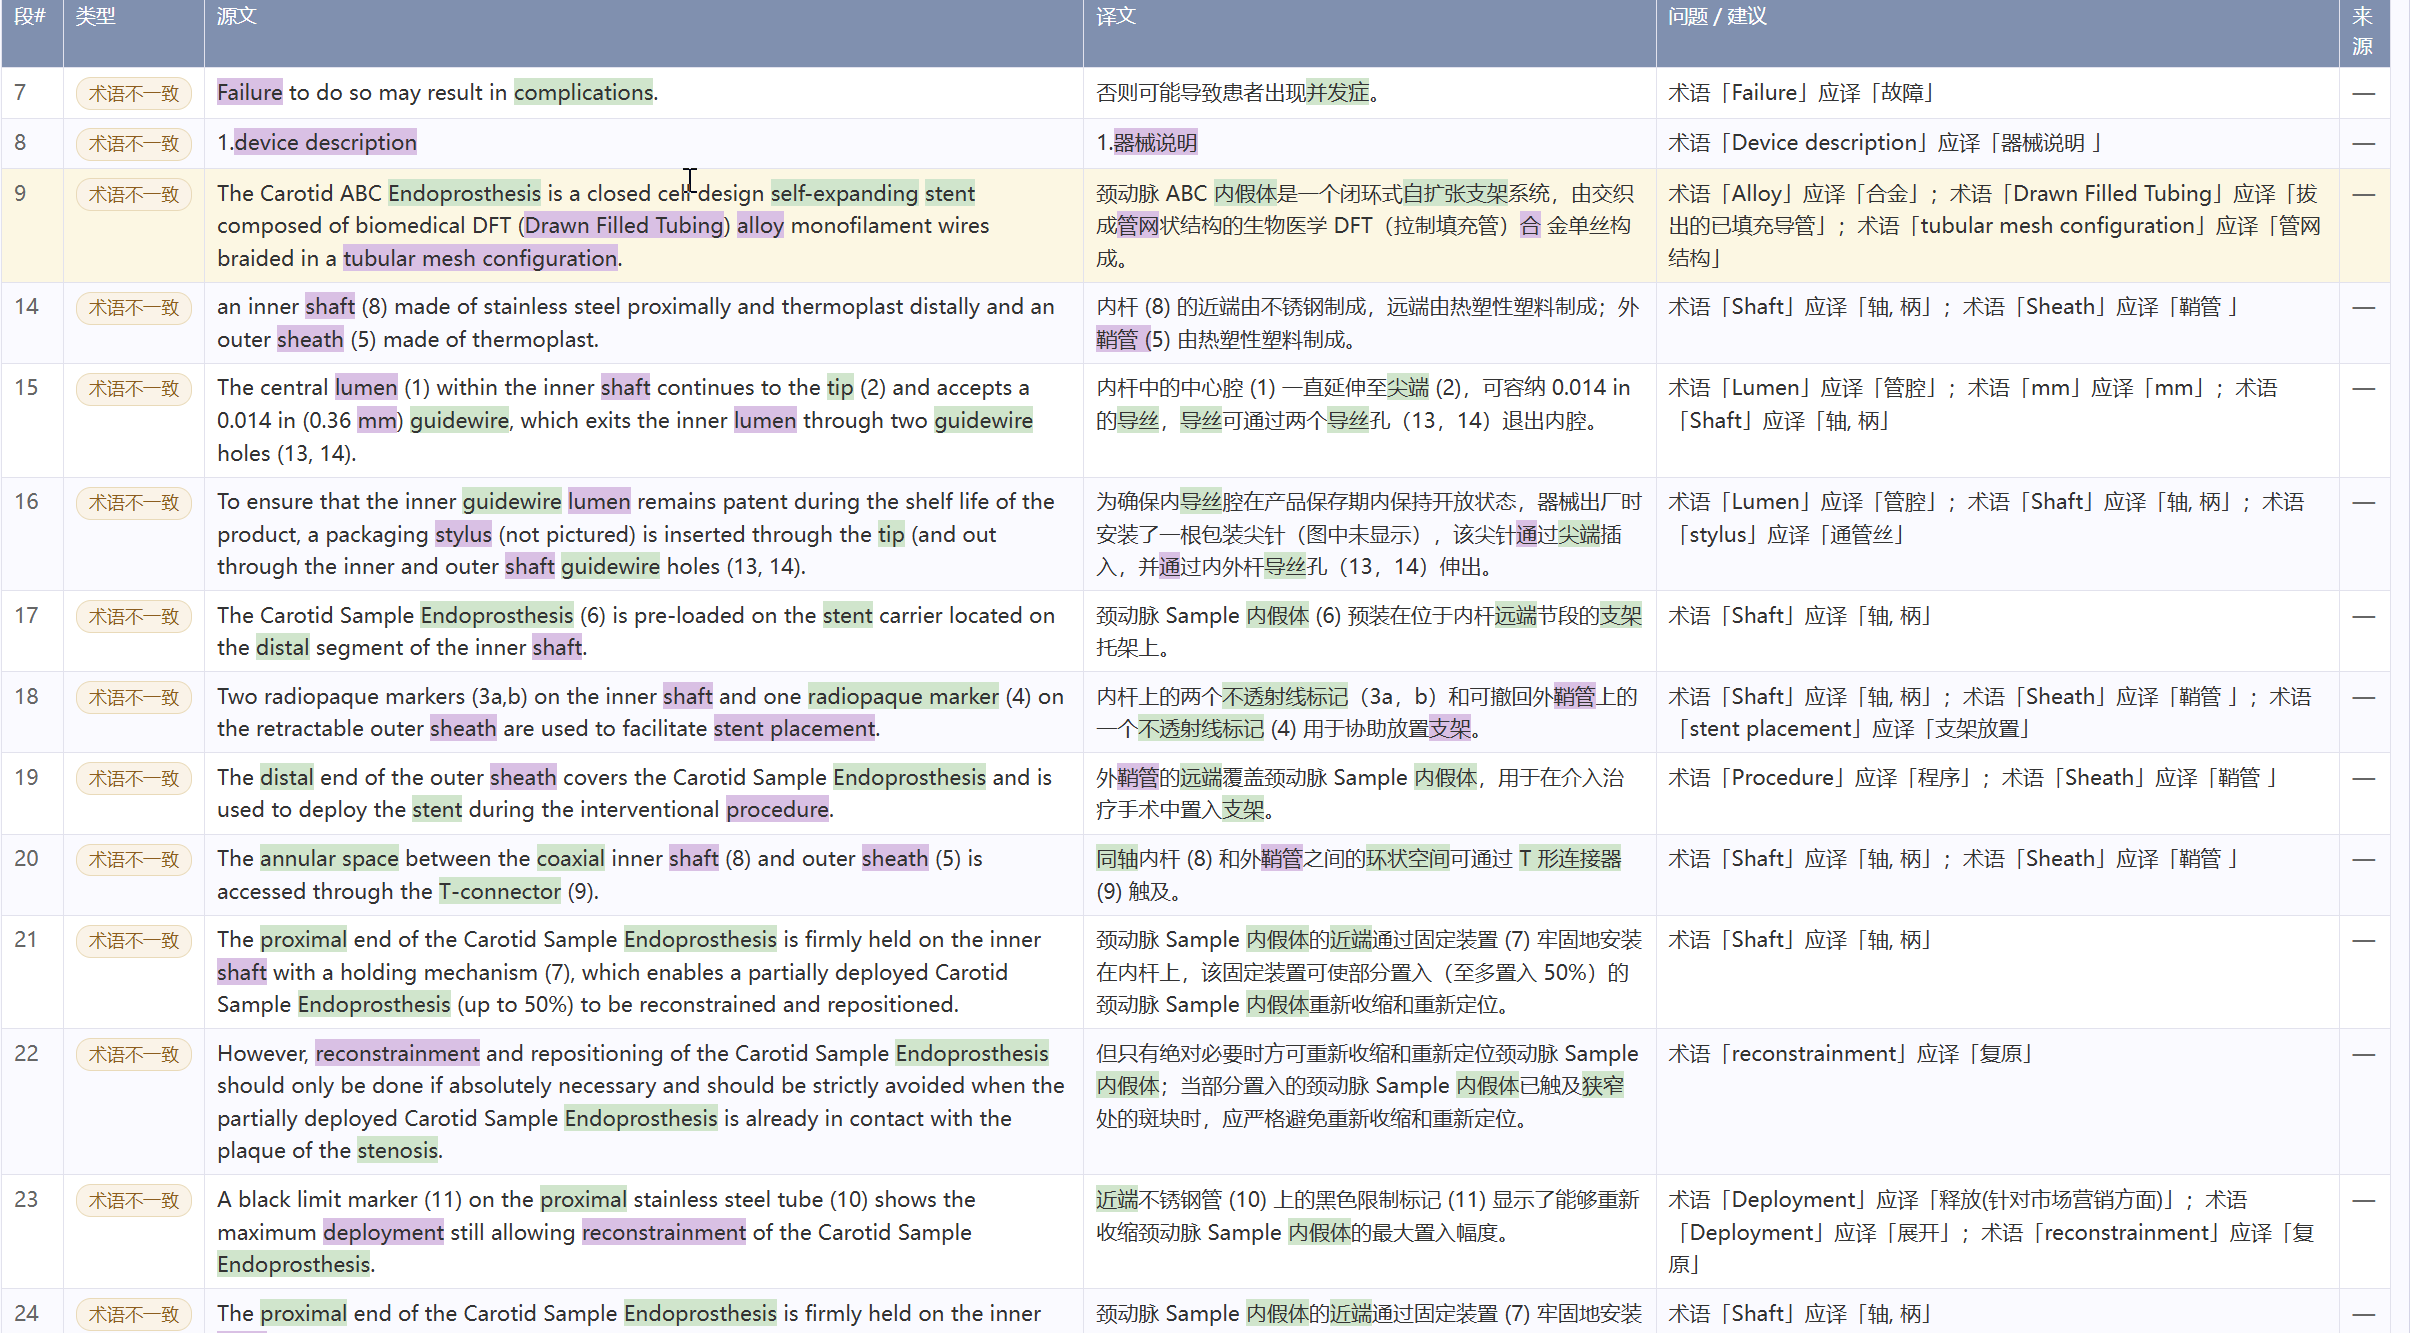Click highlighted 'self-expanding' in row 9 source
2411x1333 pixels.
tap(844, 194)
